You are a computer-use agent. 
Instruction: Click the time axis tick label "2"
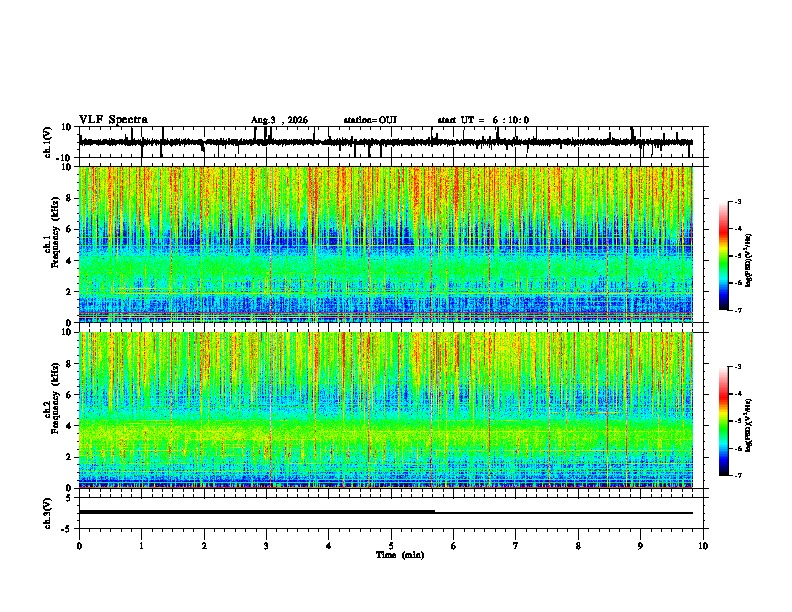(x=204, y=546)
